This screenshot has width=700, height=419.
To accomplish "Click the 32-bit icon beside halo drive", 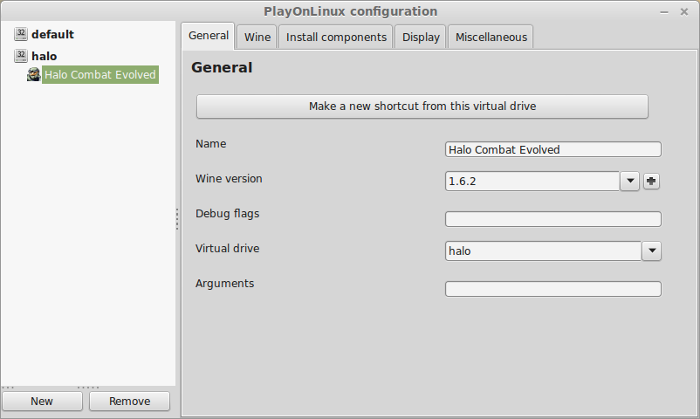I will click(x=21, y=56).
